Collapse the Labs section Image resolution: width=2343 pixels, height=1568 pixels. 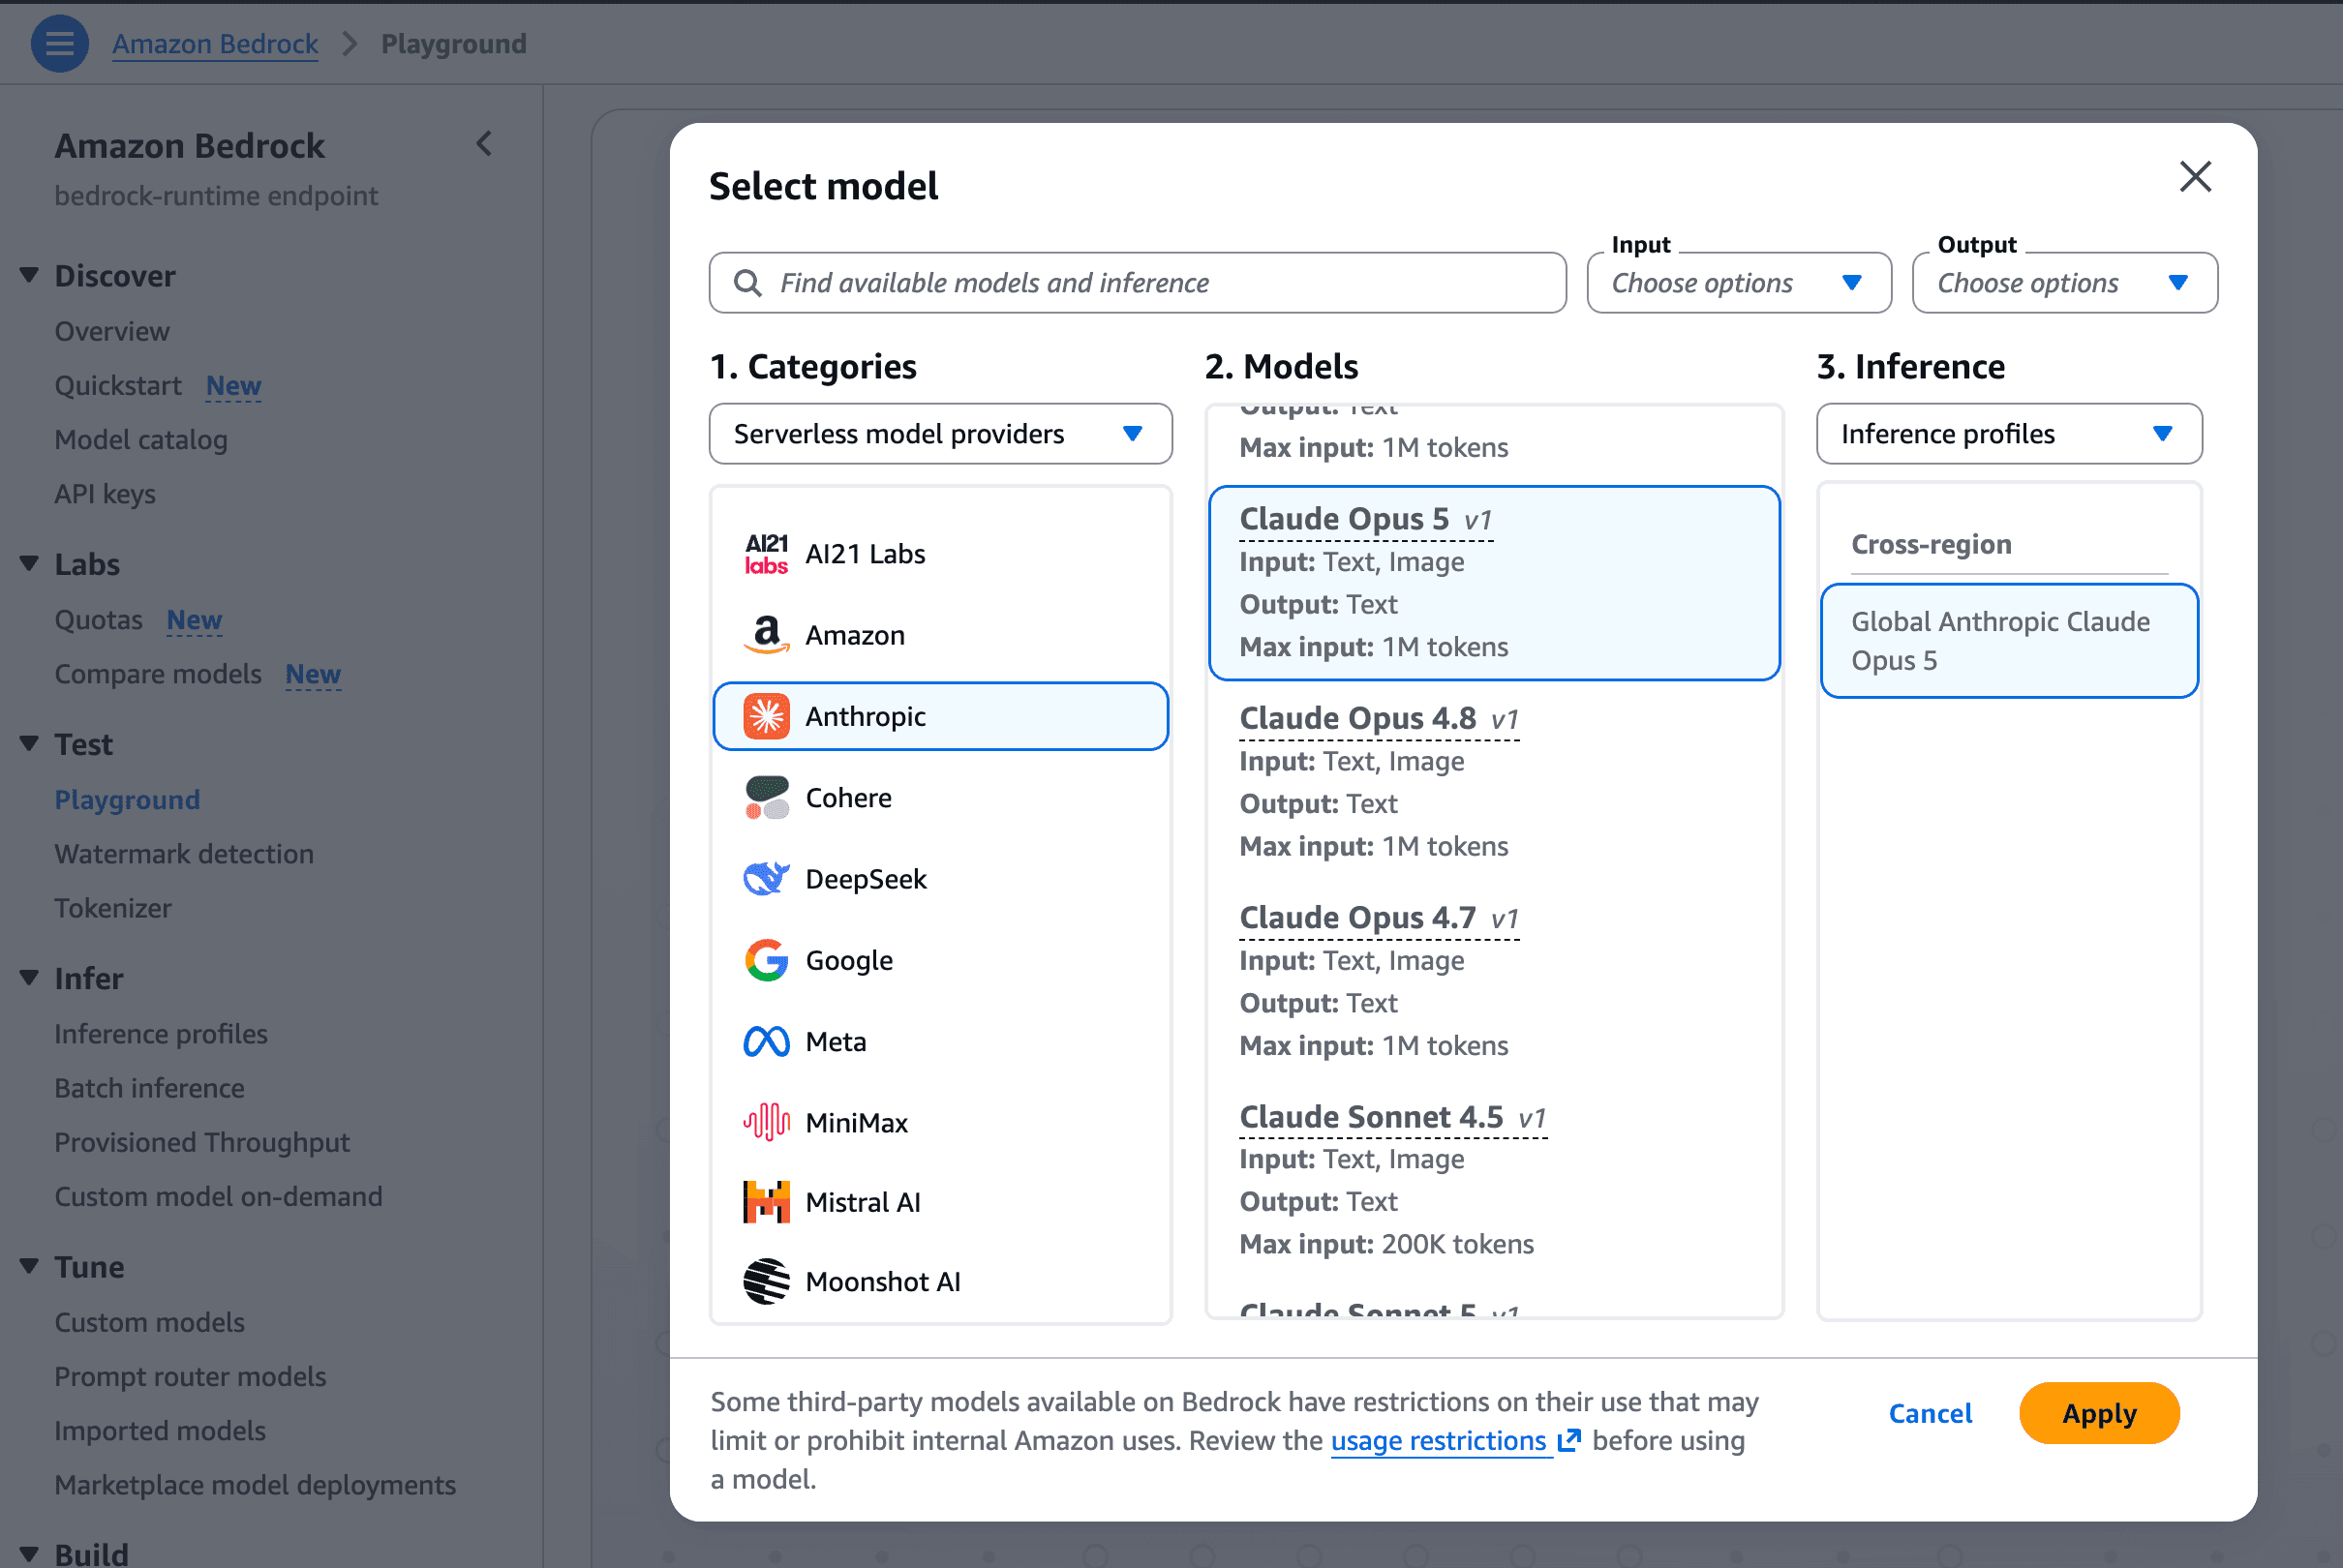click(x=30, y=564)
